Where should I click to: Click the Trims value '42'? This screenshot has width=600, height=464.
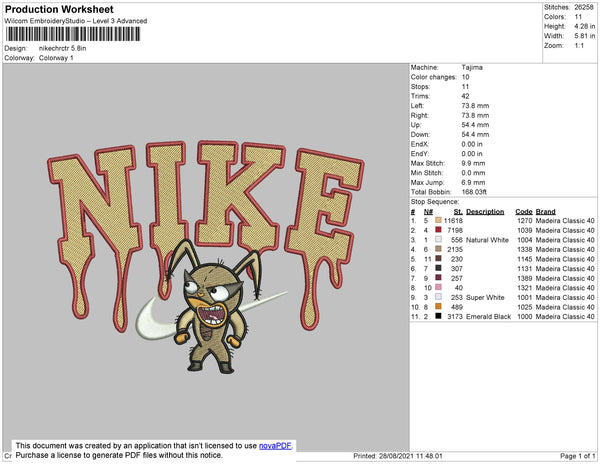point(465,96)
